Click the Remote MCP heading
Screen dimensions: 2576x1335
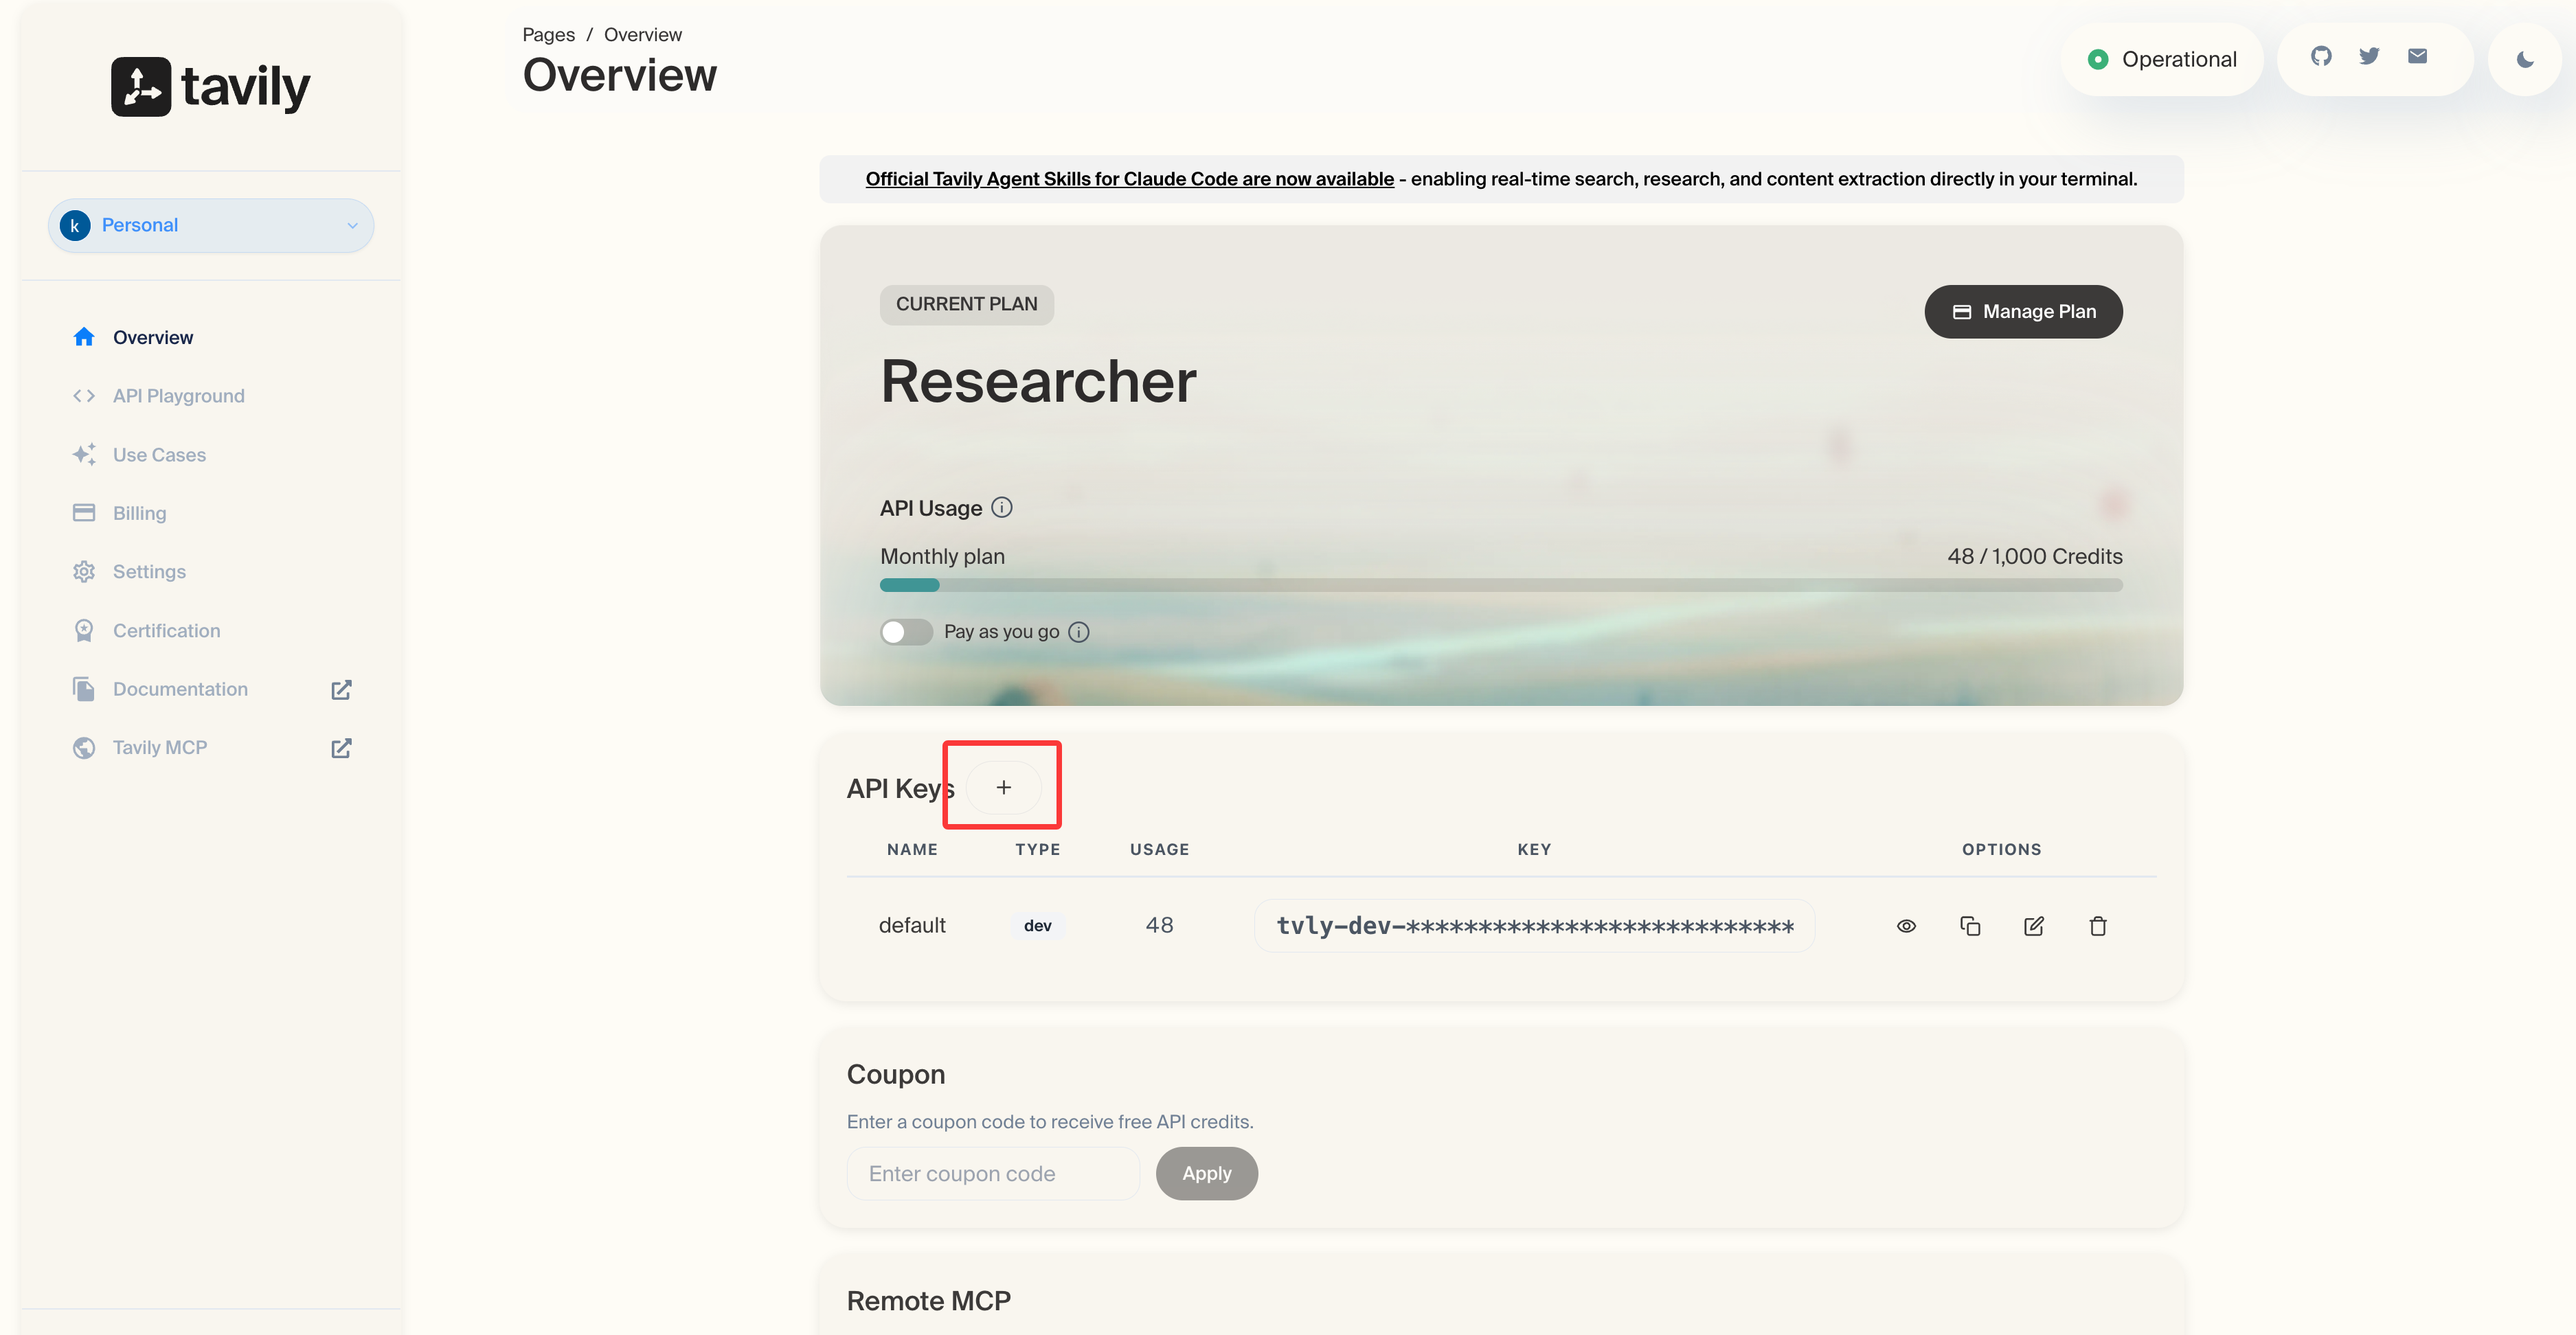point(928,1302)
